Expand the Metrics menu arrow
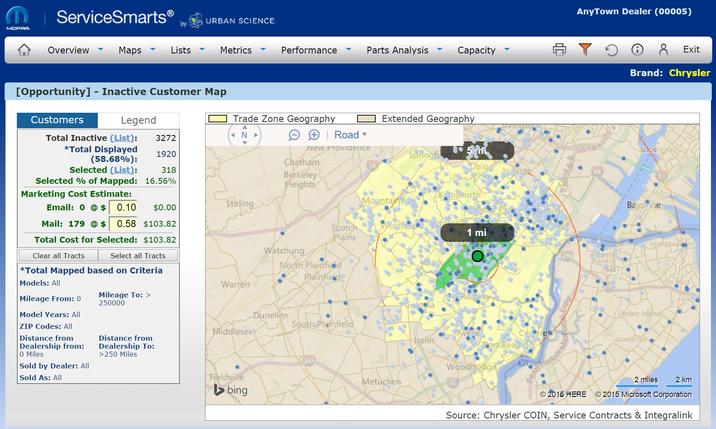Image resolution: width=716 pixels, height=429 pixels. 263,49
